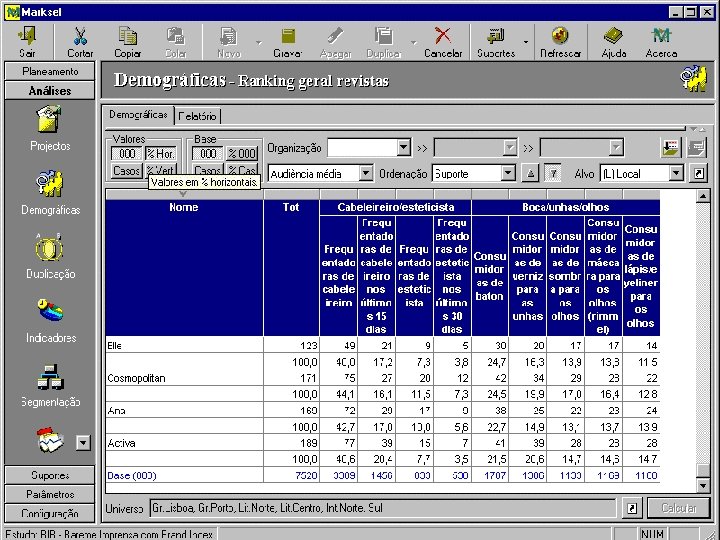The height and width of the screenshot is (540, 720).
Task: Open Projectos in the sidebar
Action: pyautogui.click(x=50, y=128)
